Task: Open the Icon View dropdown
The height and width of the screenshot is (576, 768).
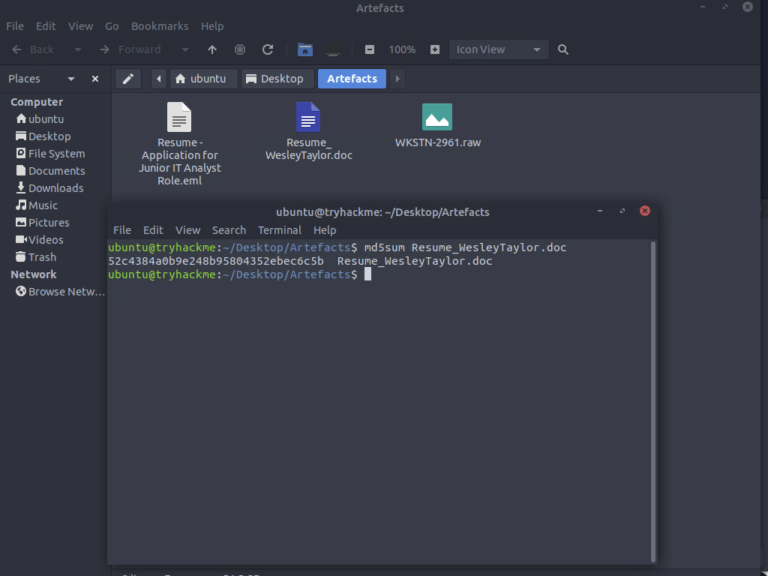Action: click(499, 49)
